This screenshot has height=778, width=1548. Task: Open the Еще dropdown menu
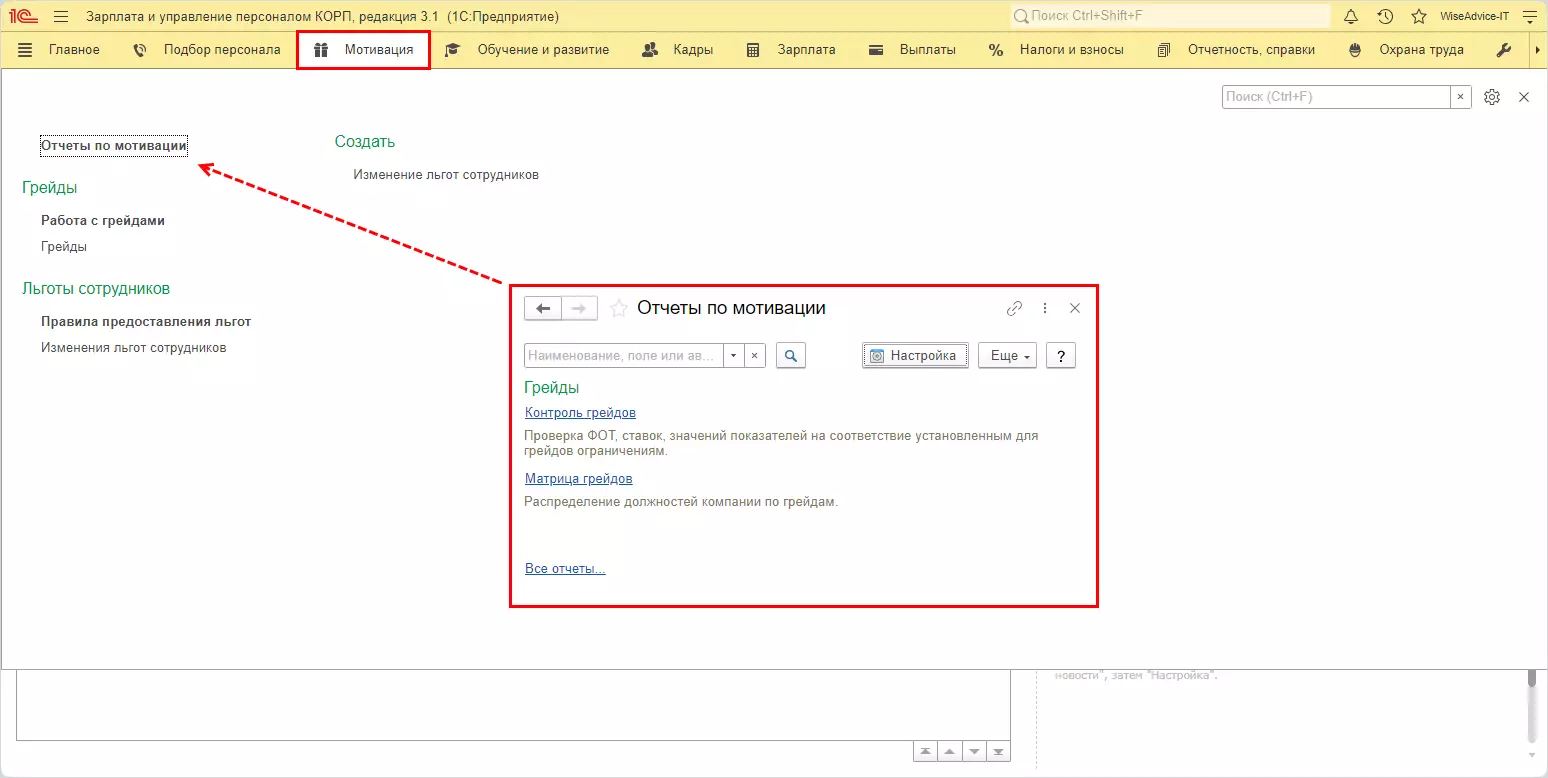1007,355
